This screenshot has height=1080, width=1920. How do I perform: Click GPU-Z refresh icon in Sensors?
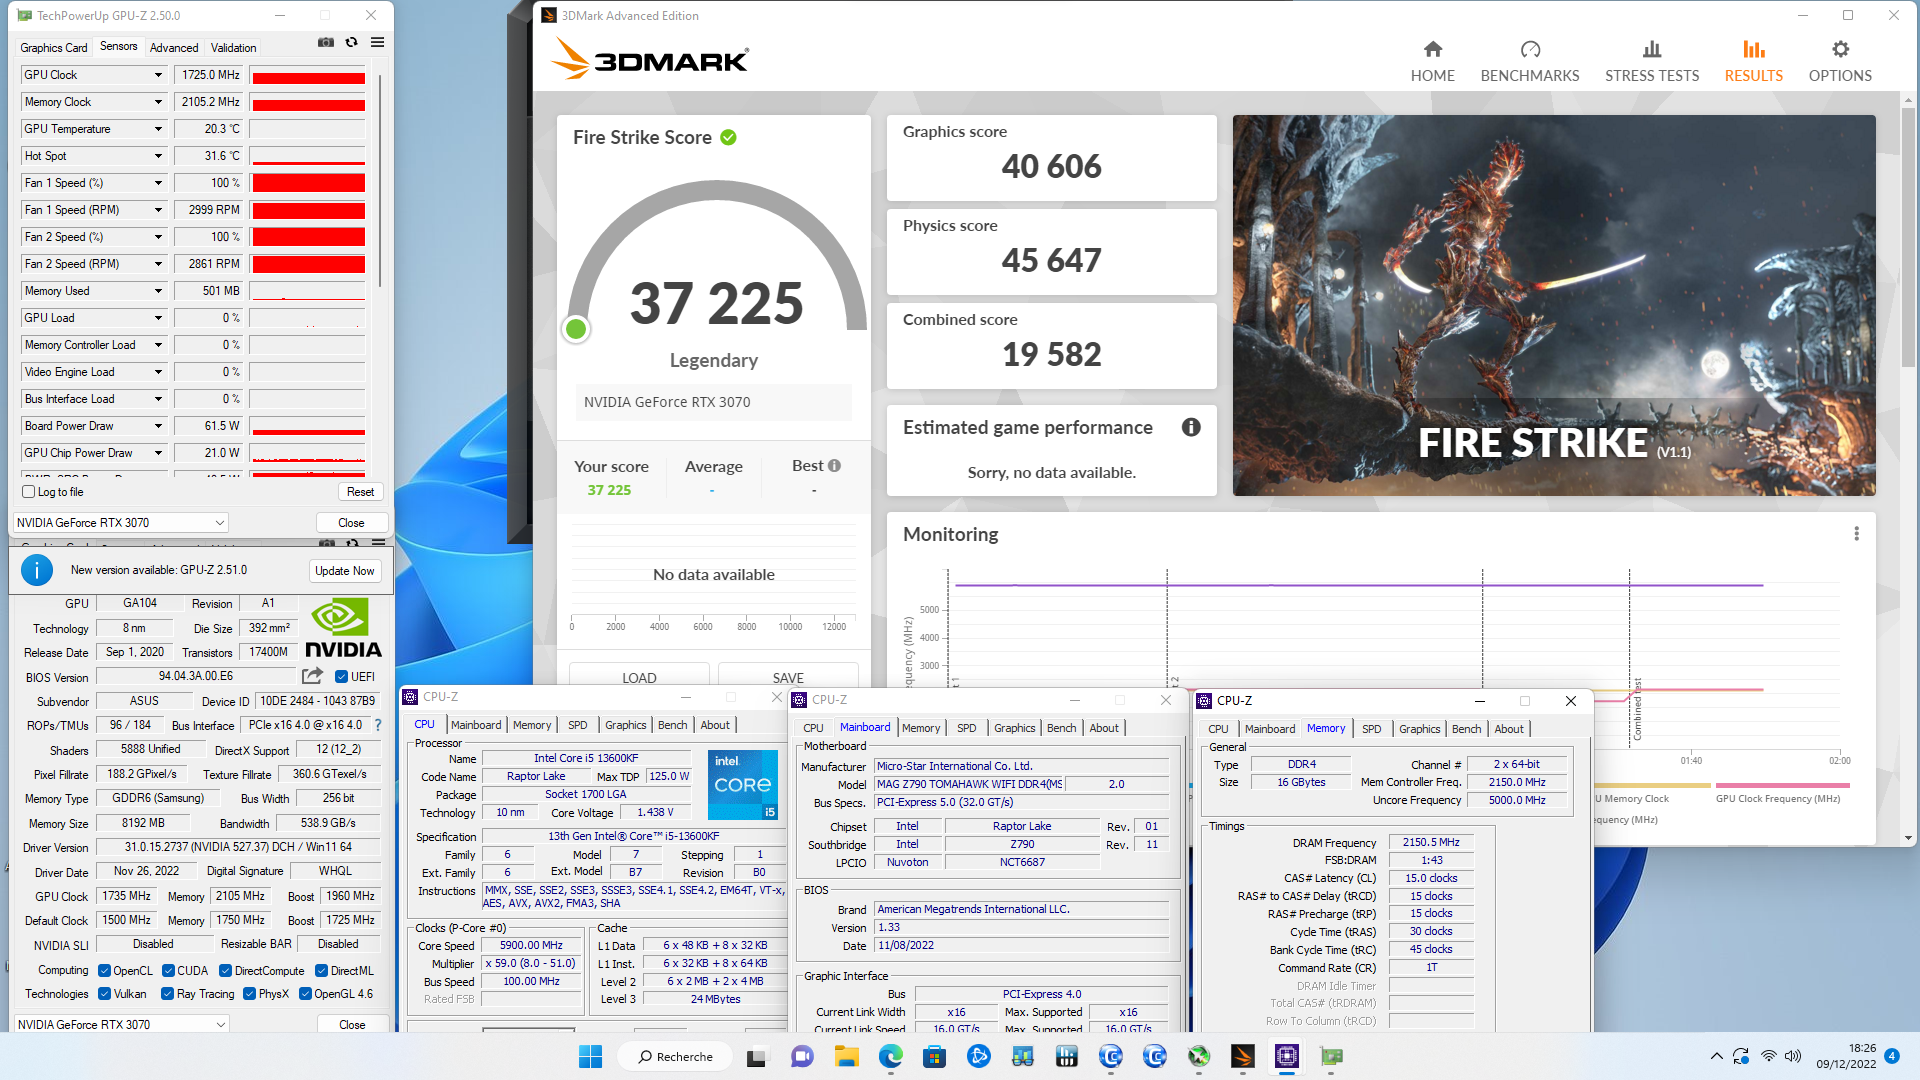click(351, 42)
